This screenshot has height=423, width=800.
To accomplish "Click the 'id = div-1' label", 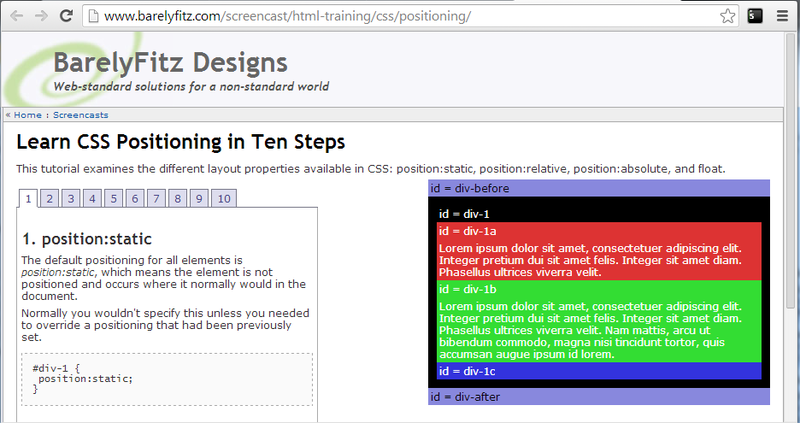I will point(464,214).
